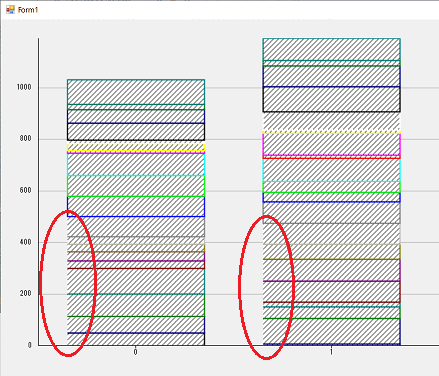Select the top teal segment of bar 1
This screenshot has width=439, height=376.
pyautogui.click(x=331, y=49)
